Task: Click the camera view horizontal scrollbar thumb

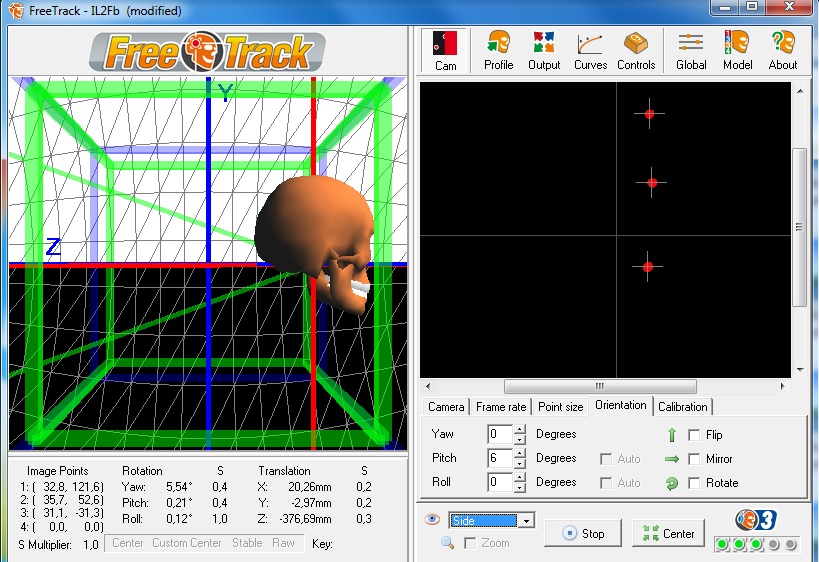Action: click(x=600, y=387)
